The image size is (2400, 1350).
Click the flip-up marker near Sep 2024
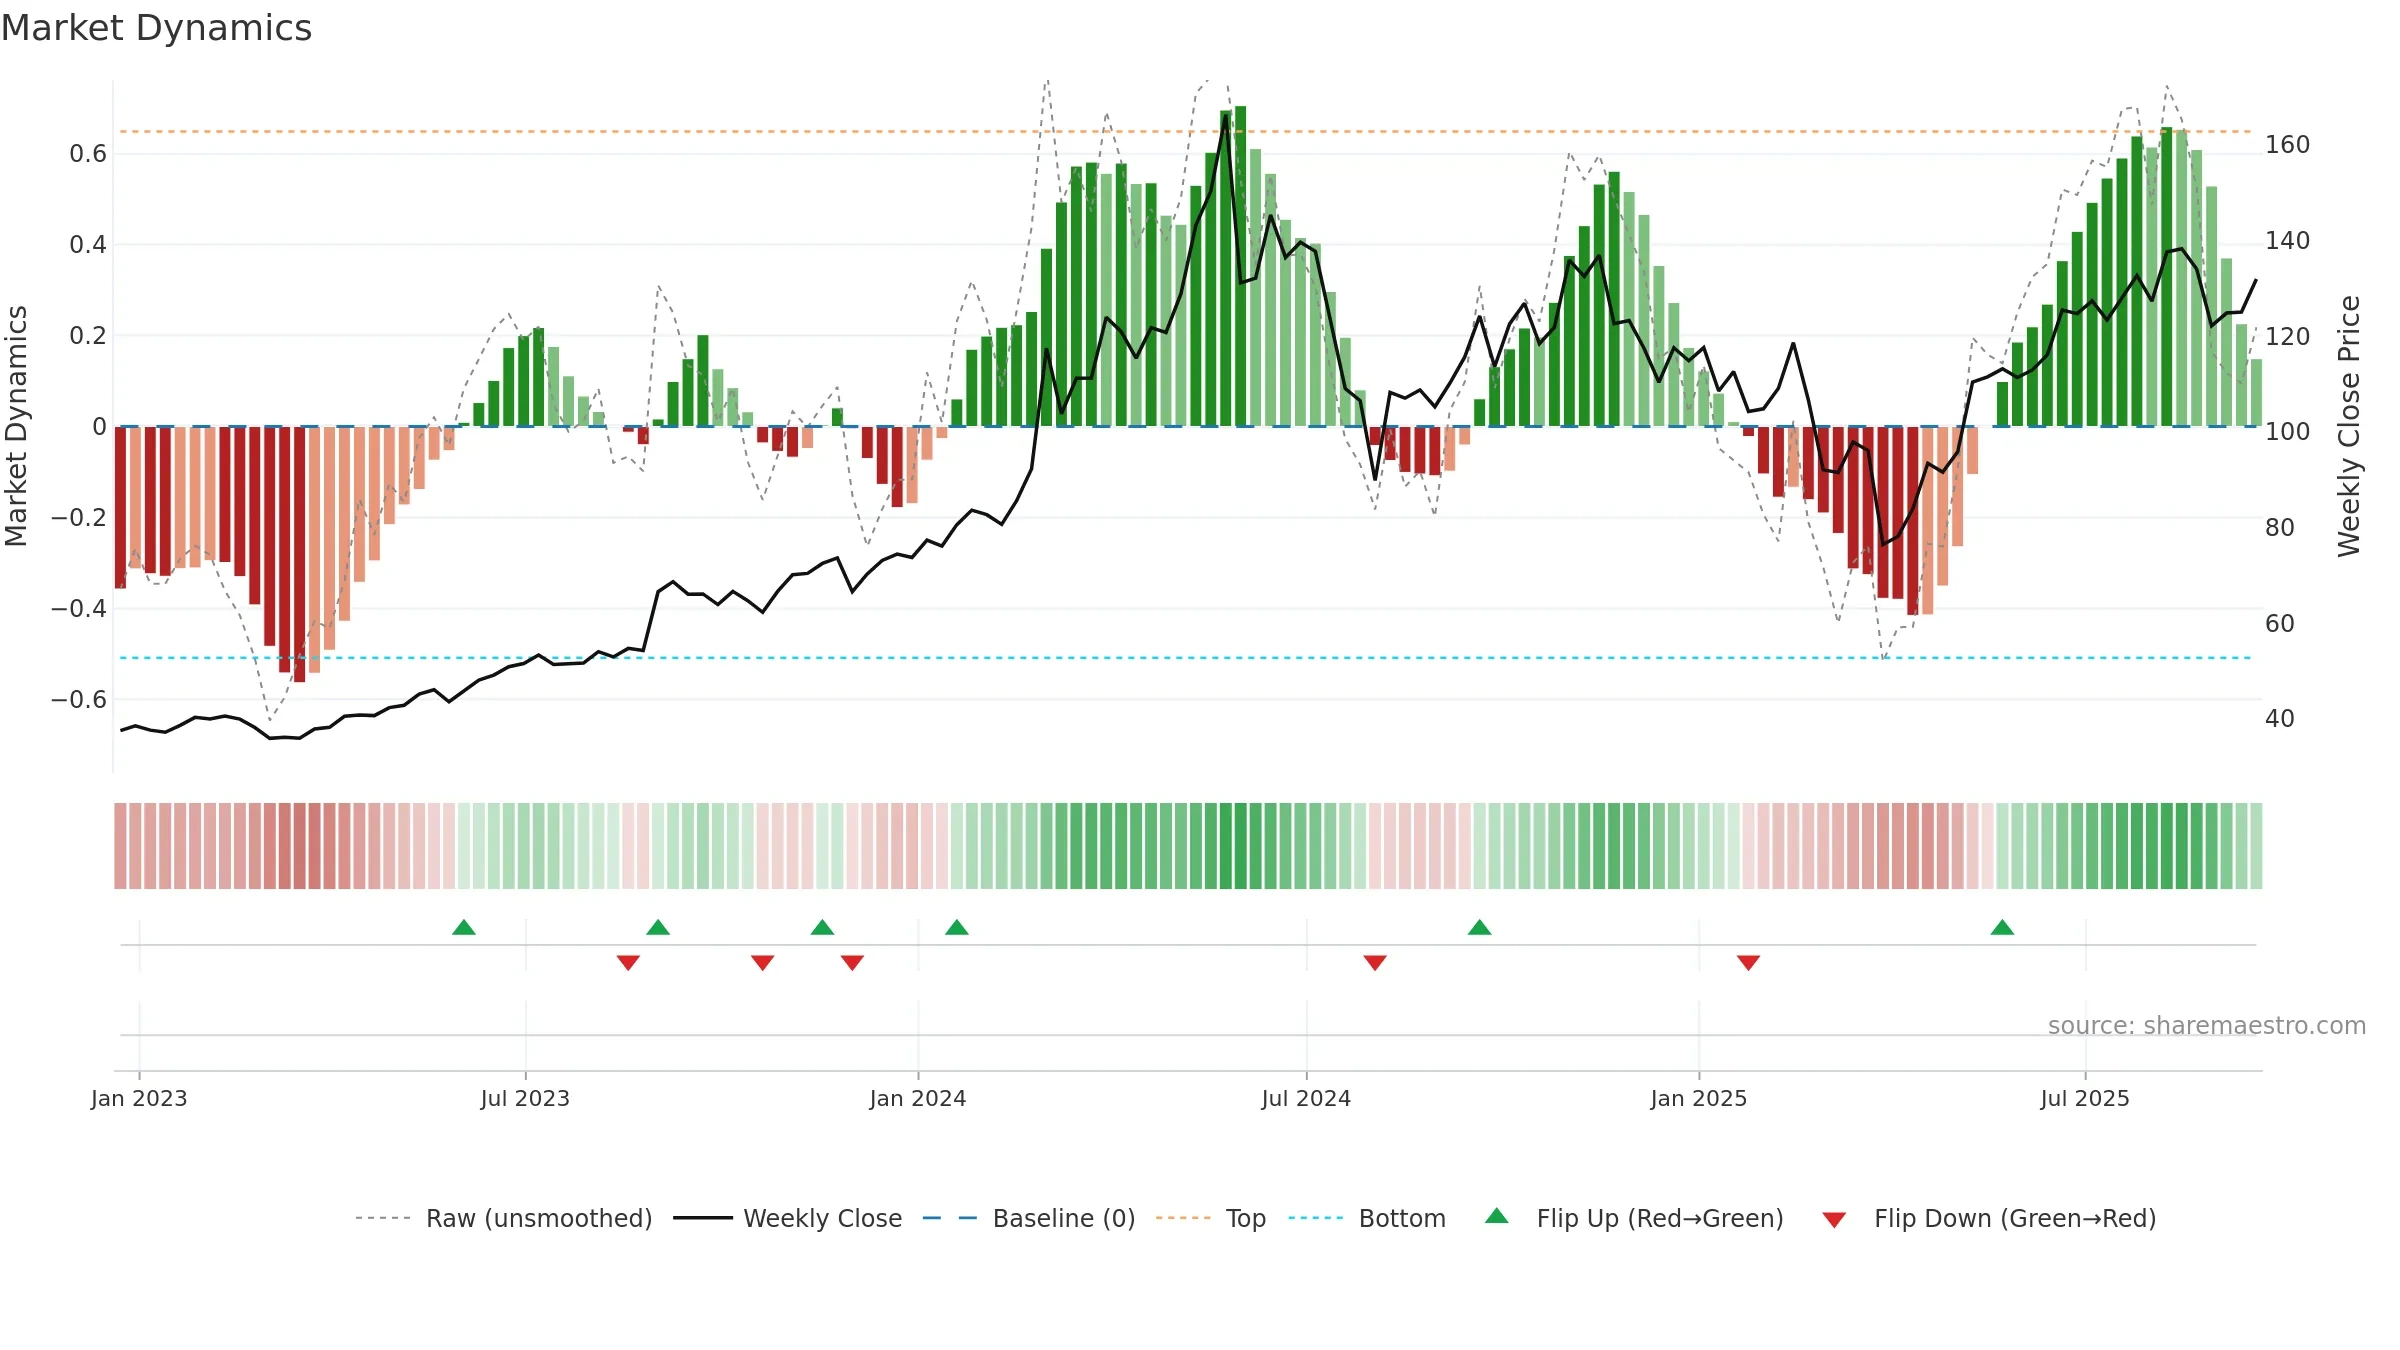point(1480,927)
